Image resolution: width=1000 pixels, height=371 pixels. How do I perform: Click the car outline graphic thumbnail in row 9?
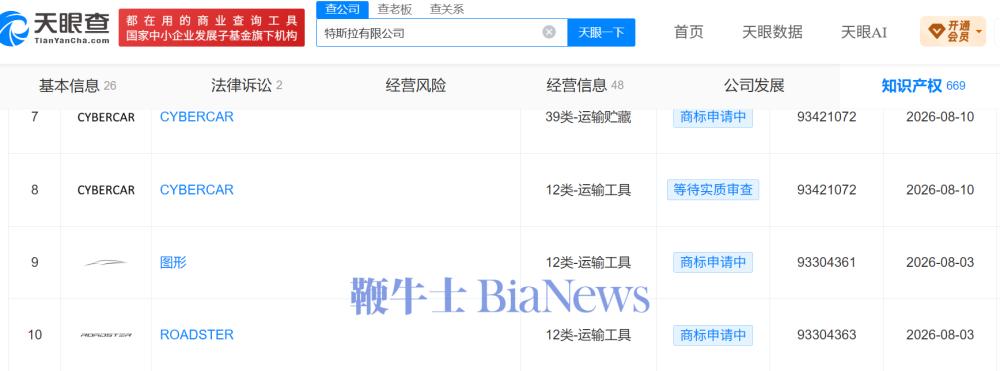click(x=106, y=263)
